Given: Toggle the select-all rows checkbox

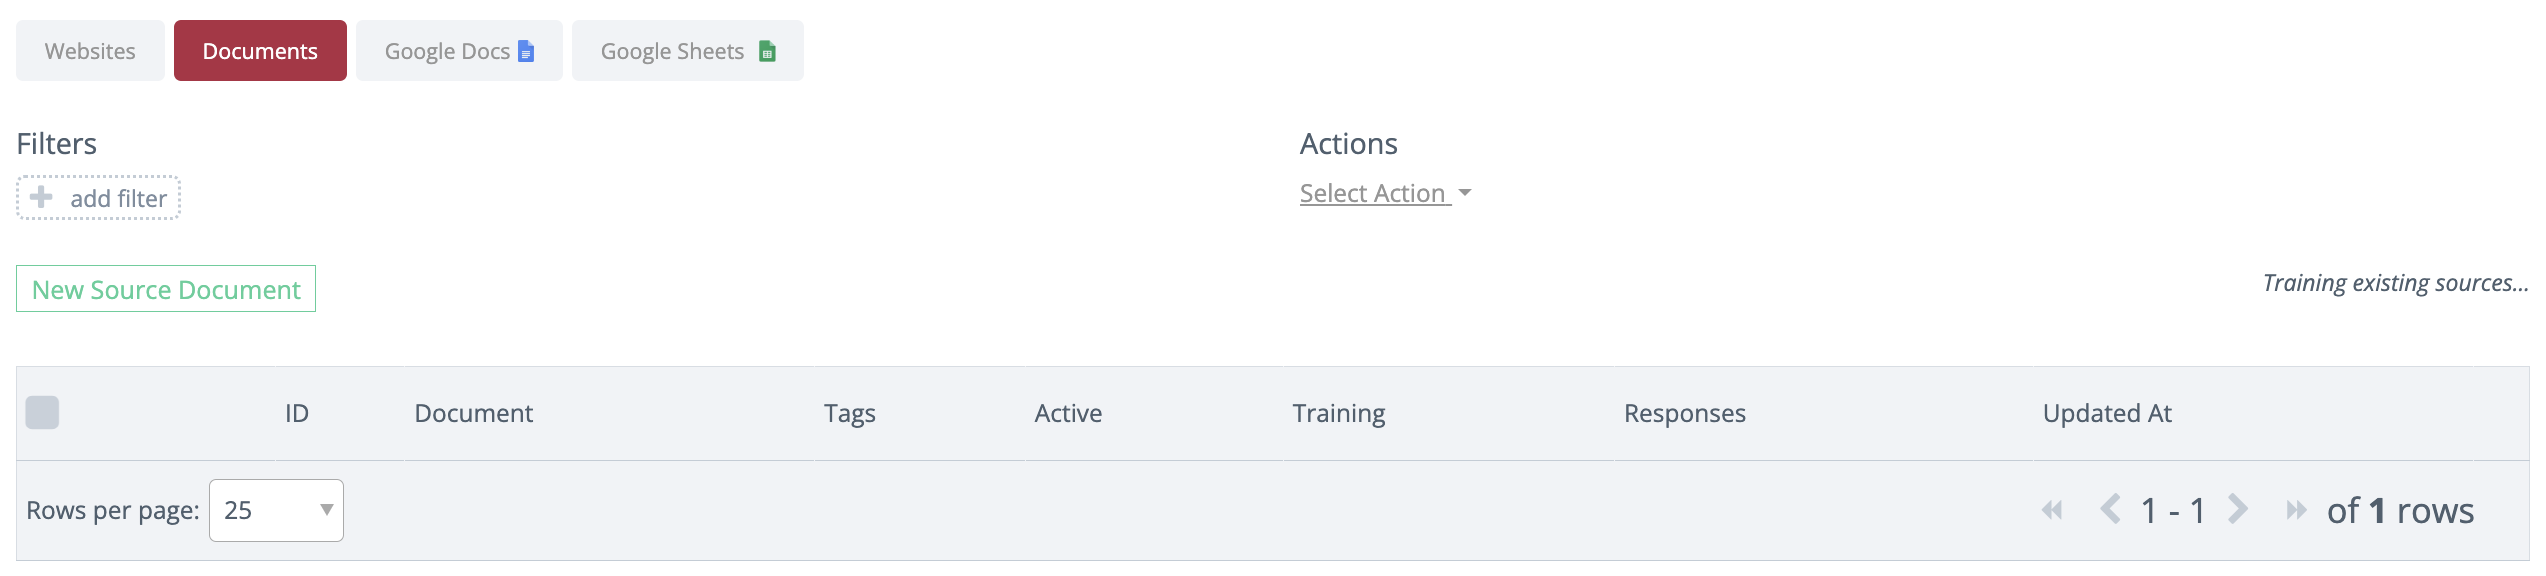Looking at the screenshot, I should click(x=42, y=412).
